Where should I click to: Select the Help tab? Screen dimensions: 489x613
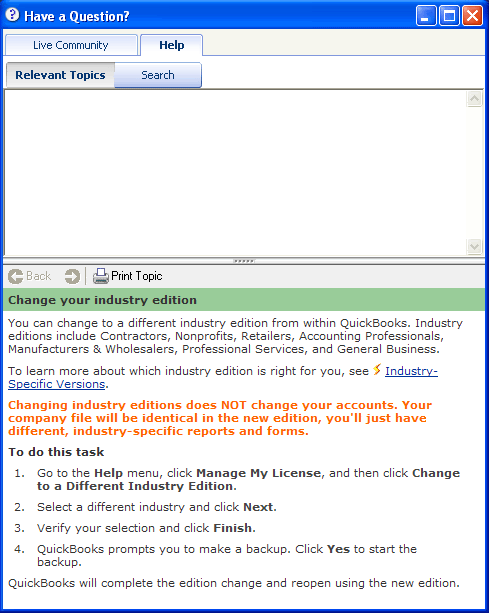pyautogui.click(x=172, y=45)
